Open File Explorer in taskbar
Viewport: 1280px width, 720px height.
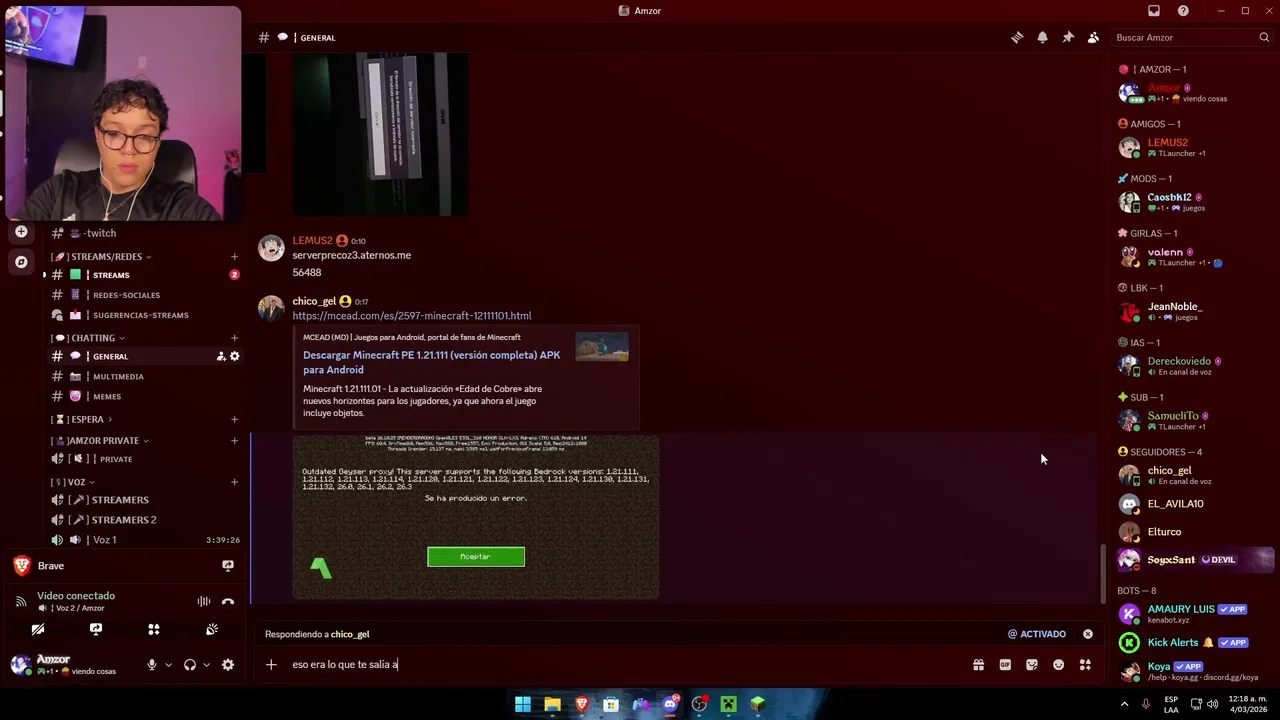[x=552, y=705]
